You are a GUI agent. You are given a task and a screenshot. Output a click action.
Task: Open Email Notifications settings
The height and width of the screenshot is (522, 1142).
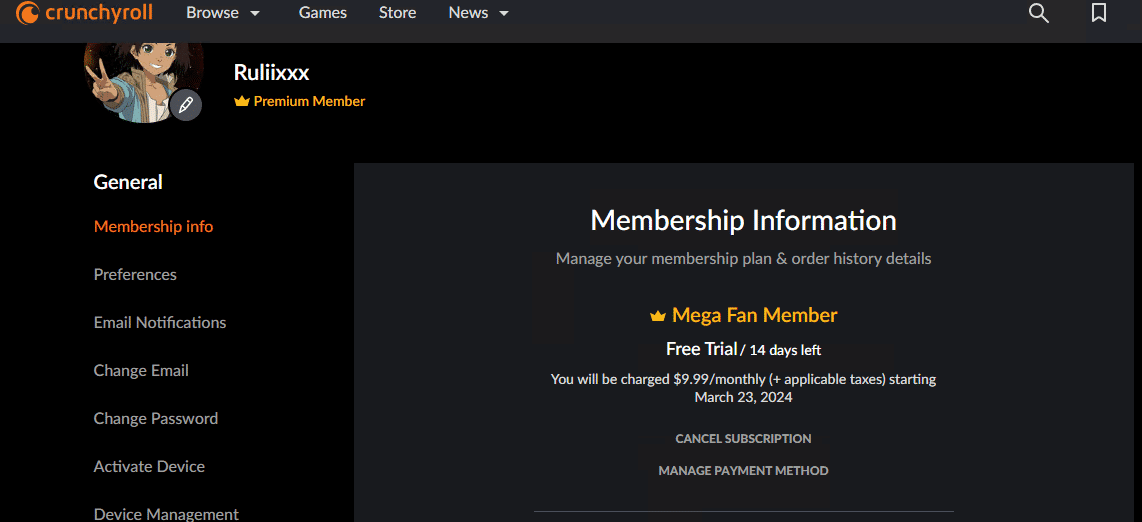pos(160,323)
